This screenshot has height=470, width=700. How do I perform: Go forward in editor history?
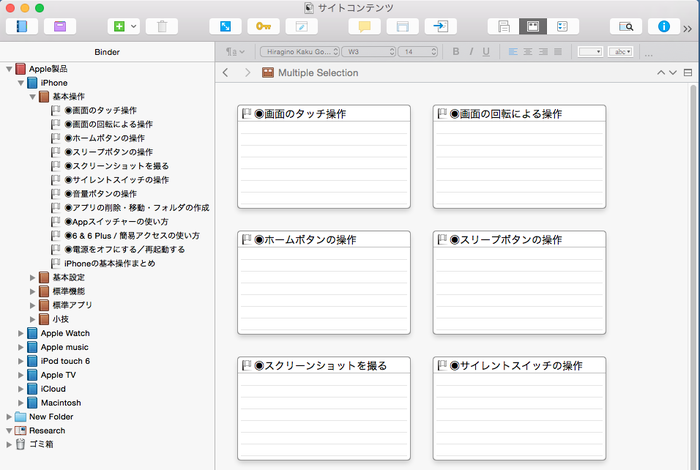(x=247, y=72)
